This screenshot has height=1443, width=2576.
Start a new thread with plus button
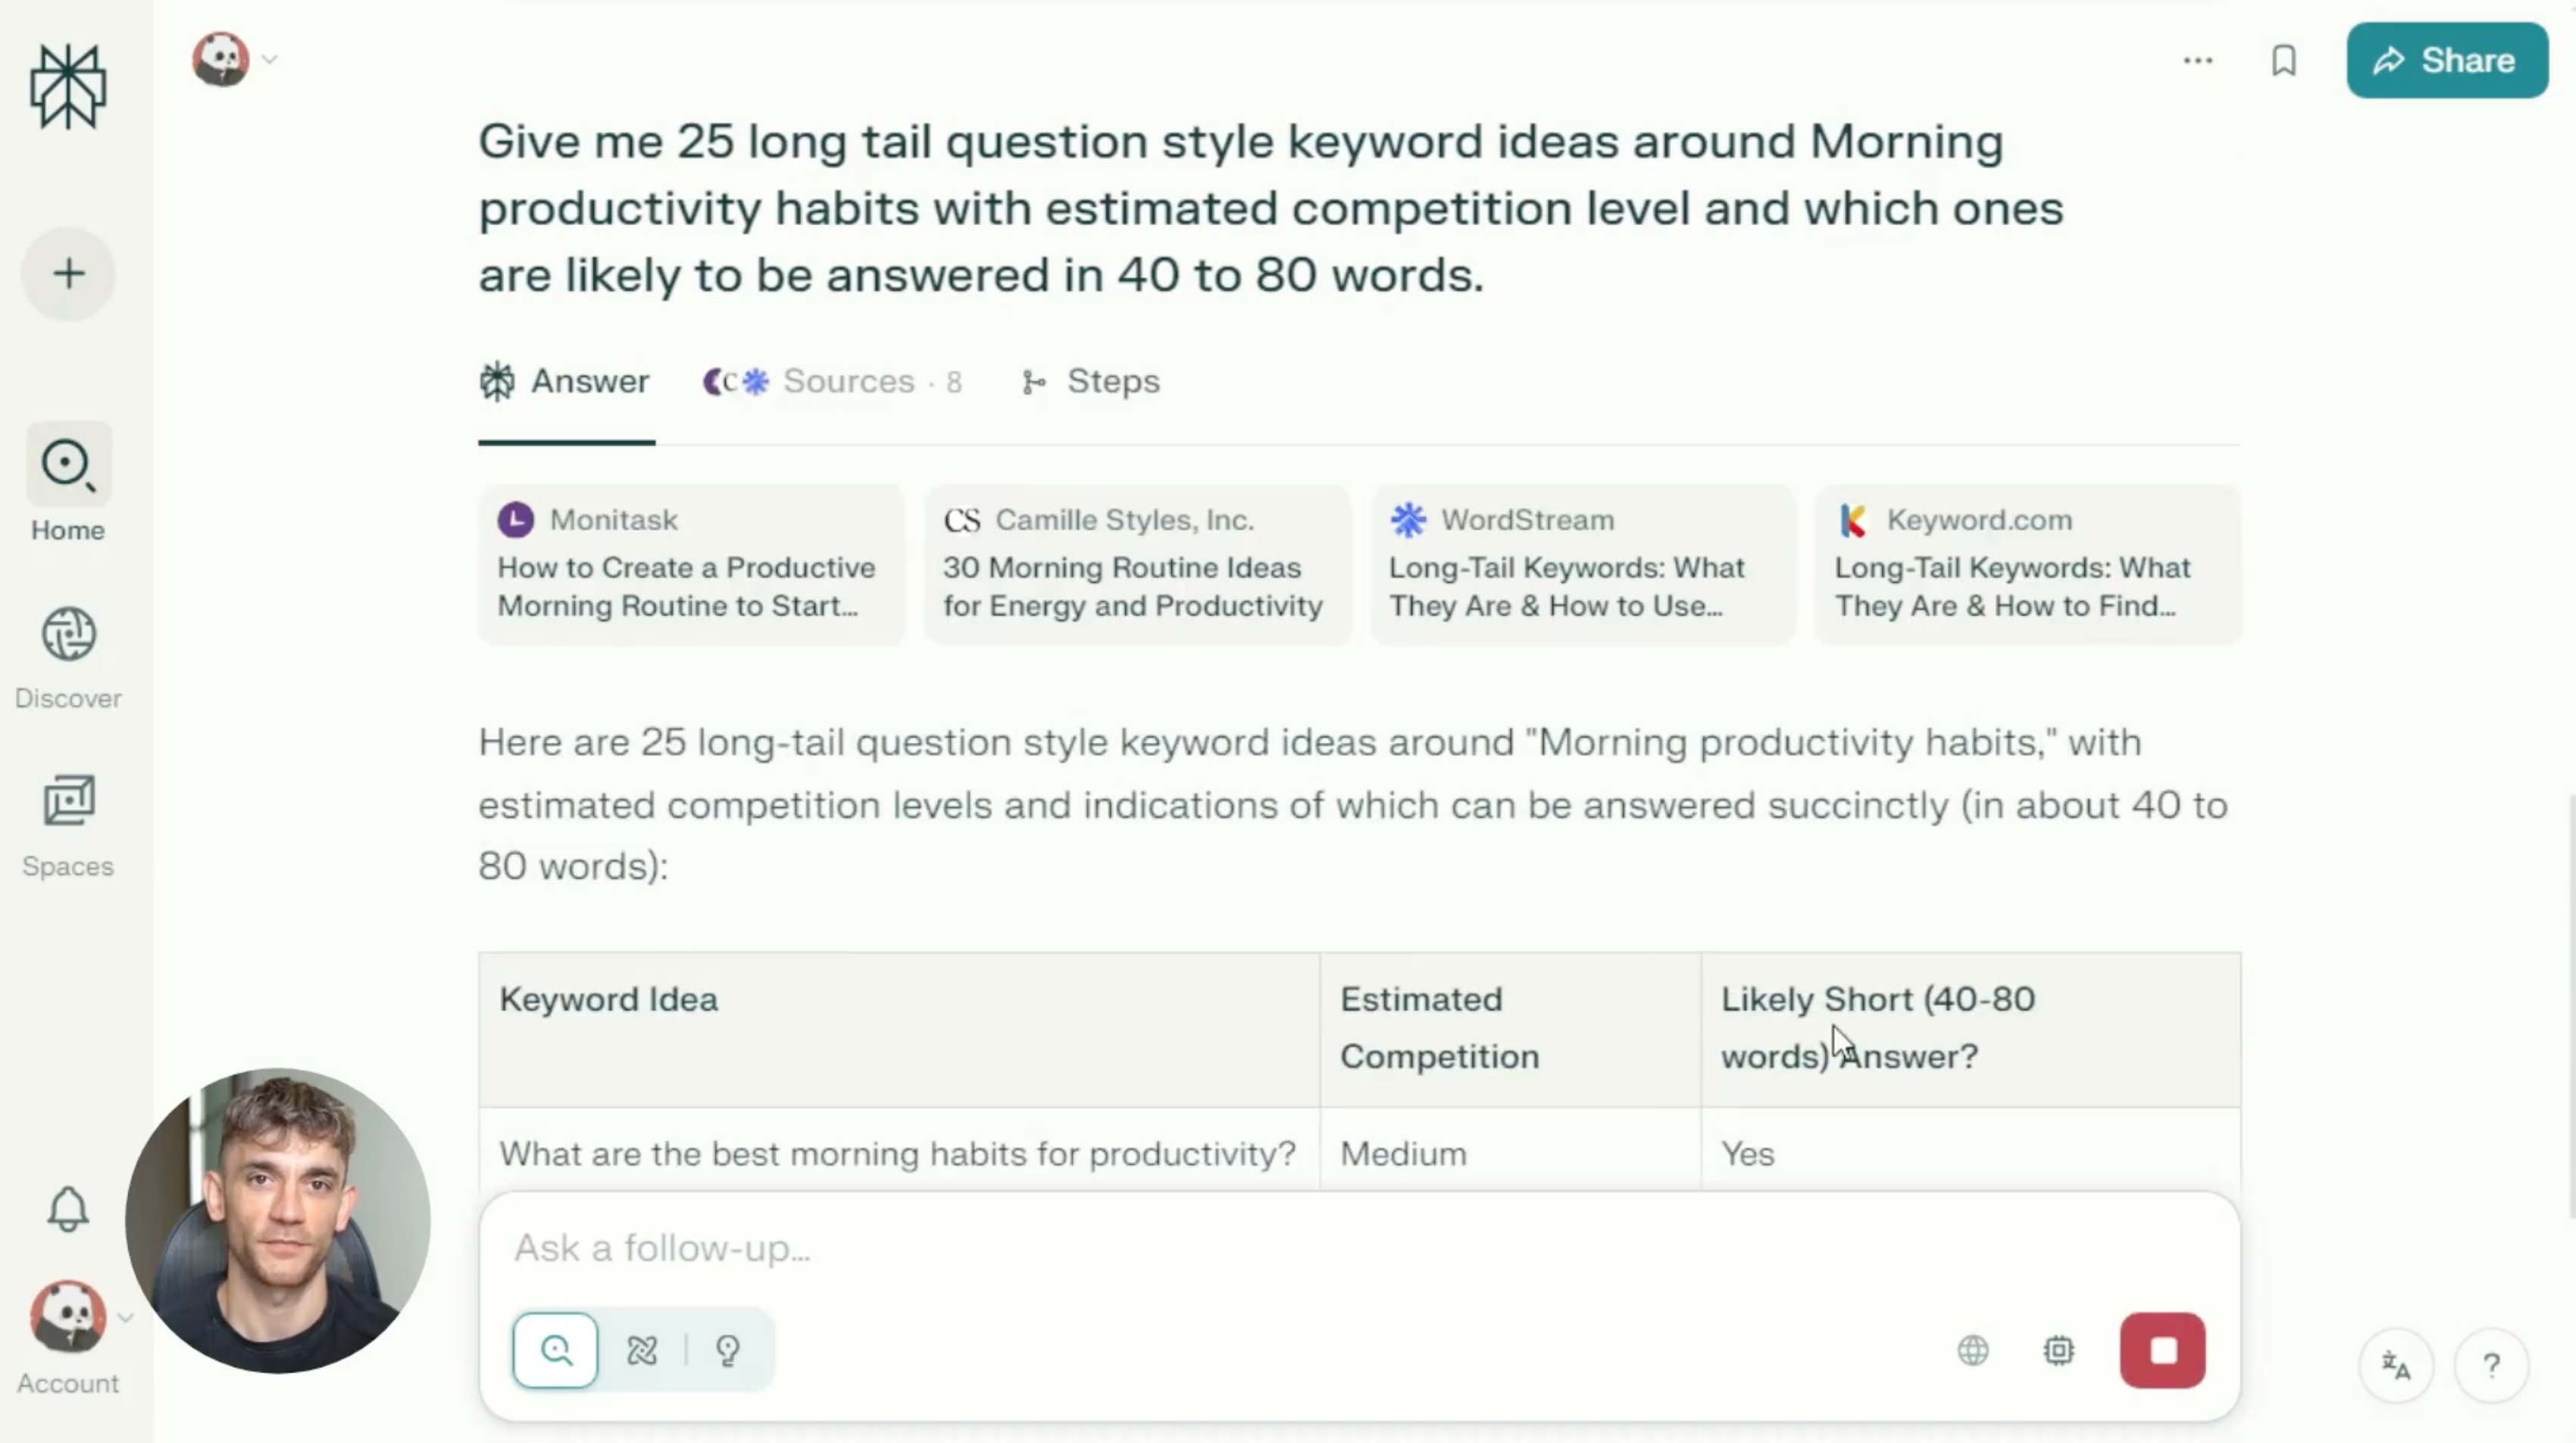(x=68, y=274)
